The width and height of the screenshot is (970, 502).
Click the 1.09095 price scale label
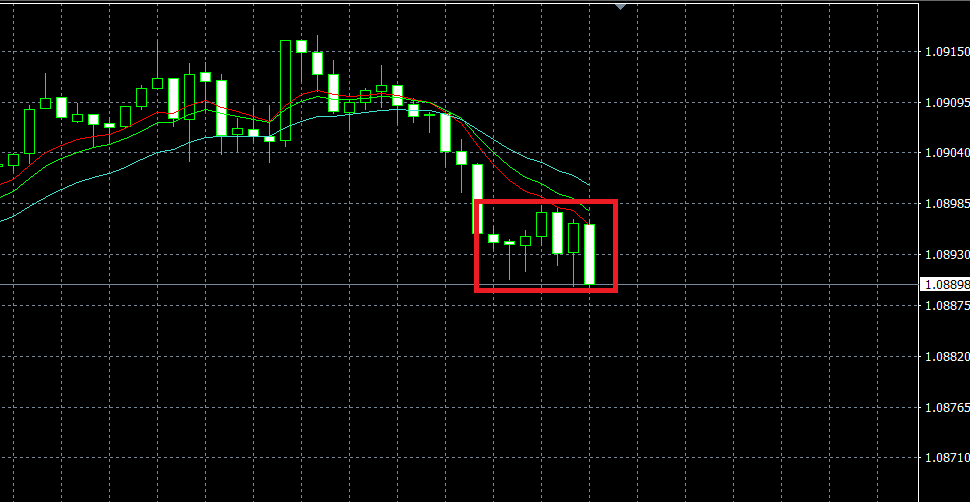[x=946, y=102]
